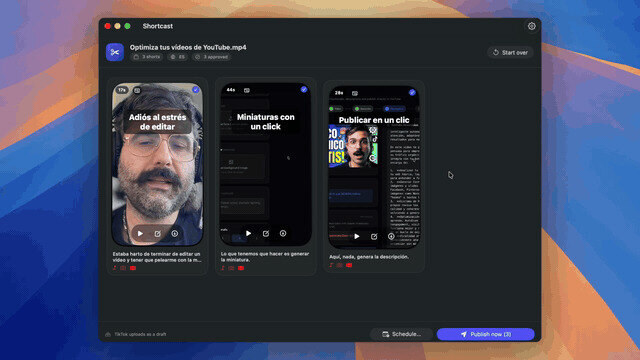
Task: Click the 'Shortcast' window title
Action: pos(158,26)
